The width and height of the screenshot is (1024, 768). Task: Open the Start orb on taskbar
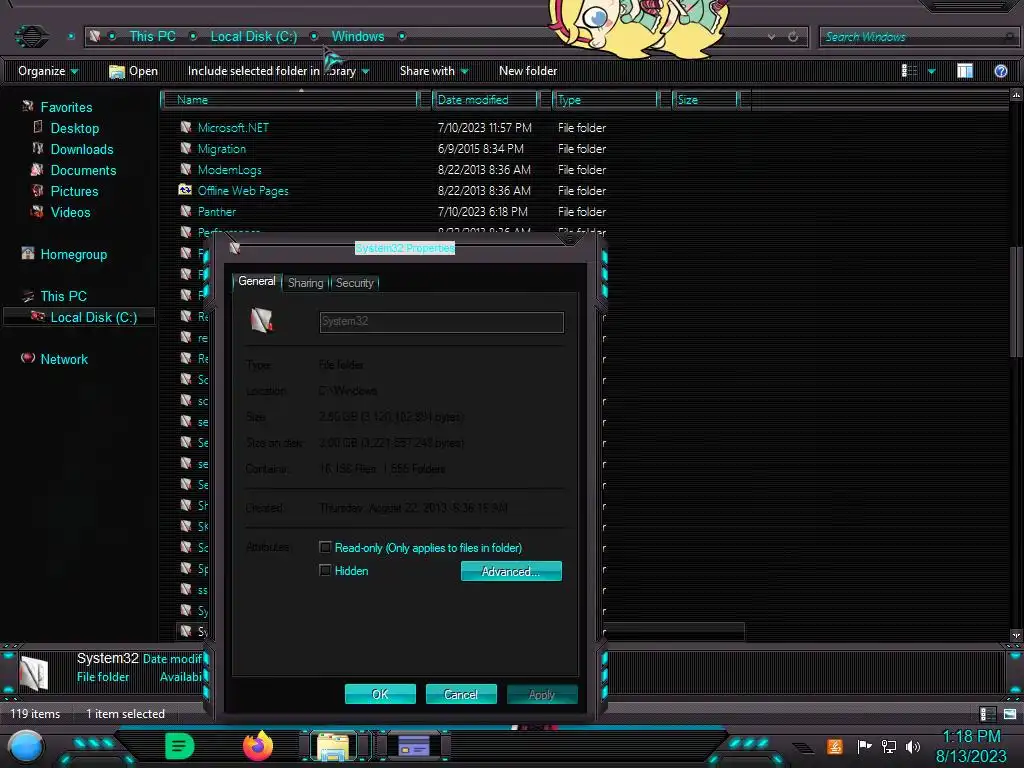coord(26,746)
